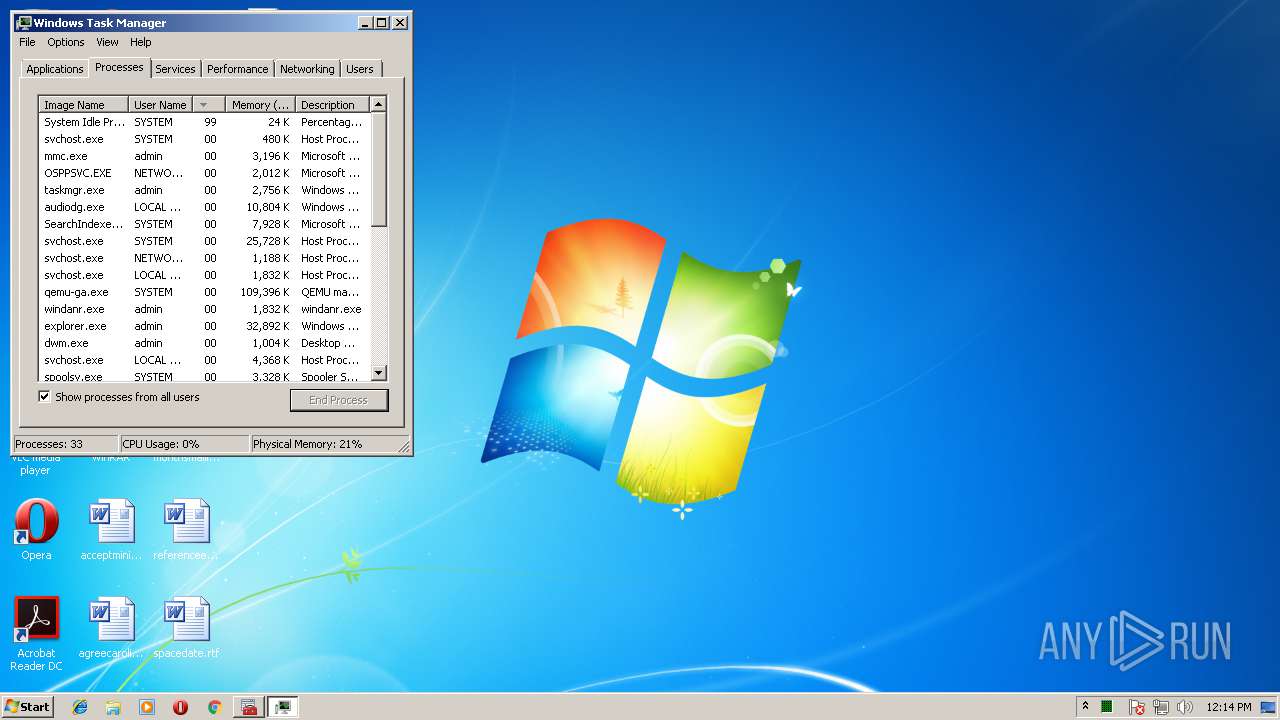1280x720 pixels.
Task: Switch to the Services tab
Action: tap(175, 69)
